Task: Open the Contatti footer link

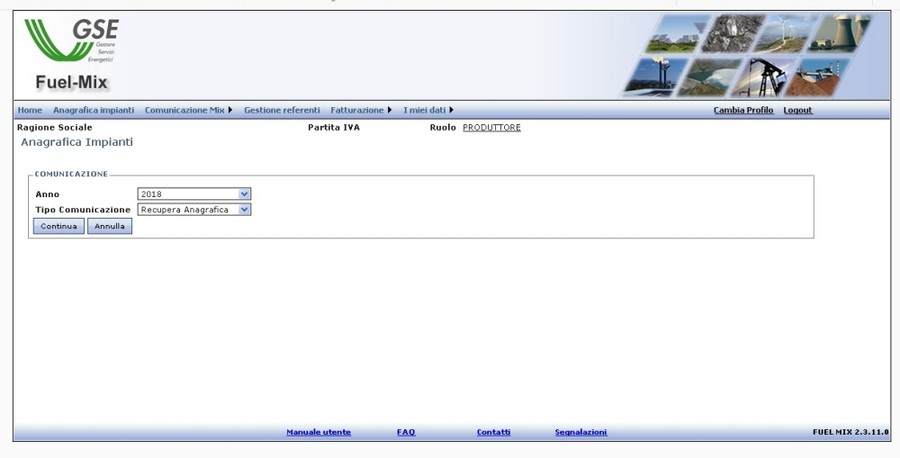Action: point(494,432)
